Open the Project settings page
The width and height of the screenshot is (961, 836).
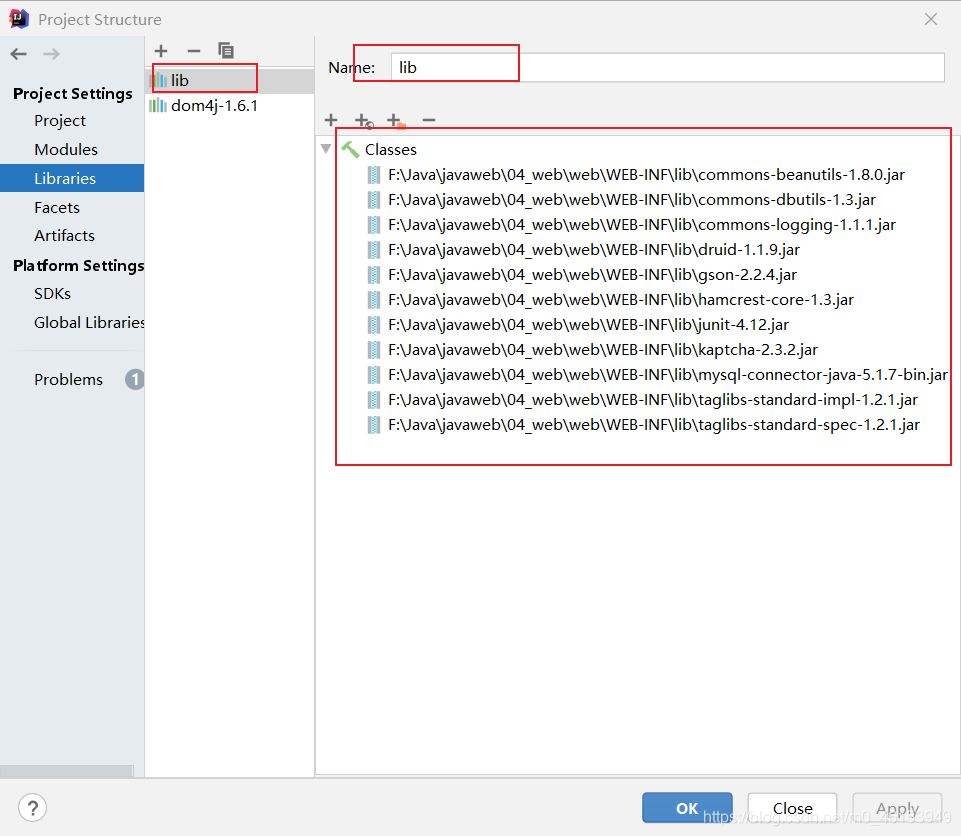60,121
